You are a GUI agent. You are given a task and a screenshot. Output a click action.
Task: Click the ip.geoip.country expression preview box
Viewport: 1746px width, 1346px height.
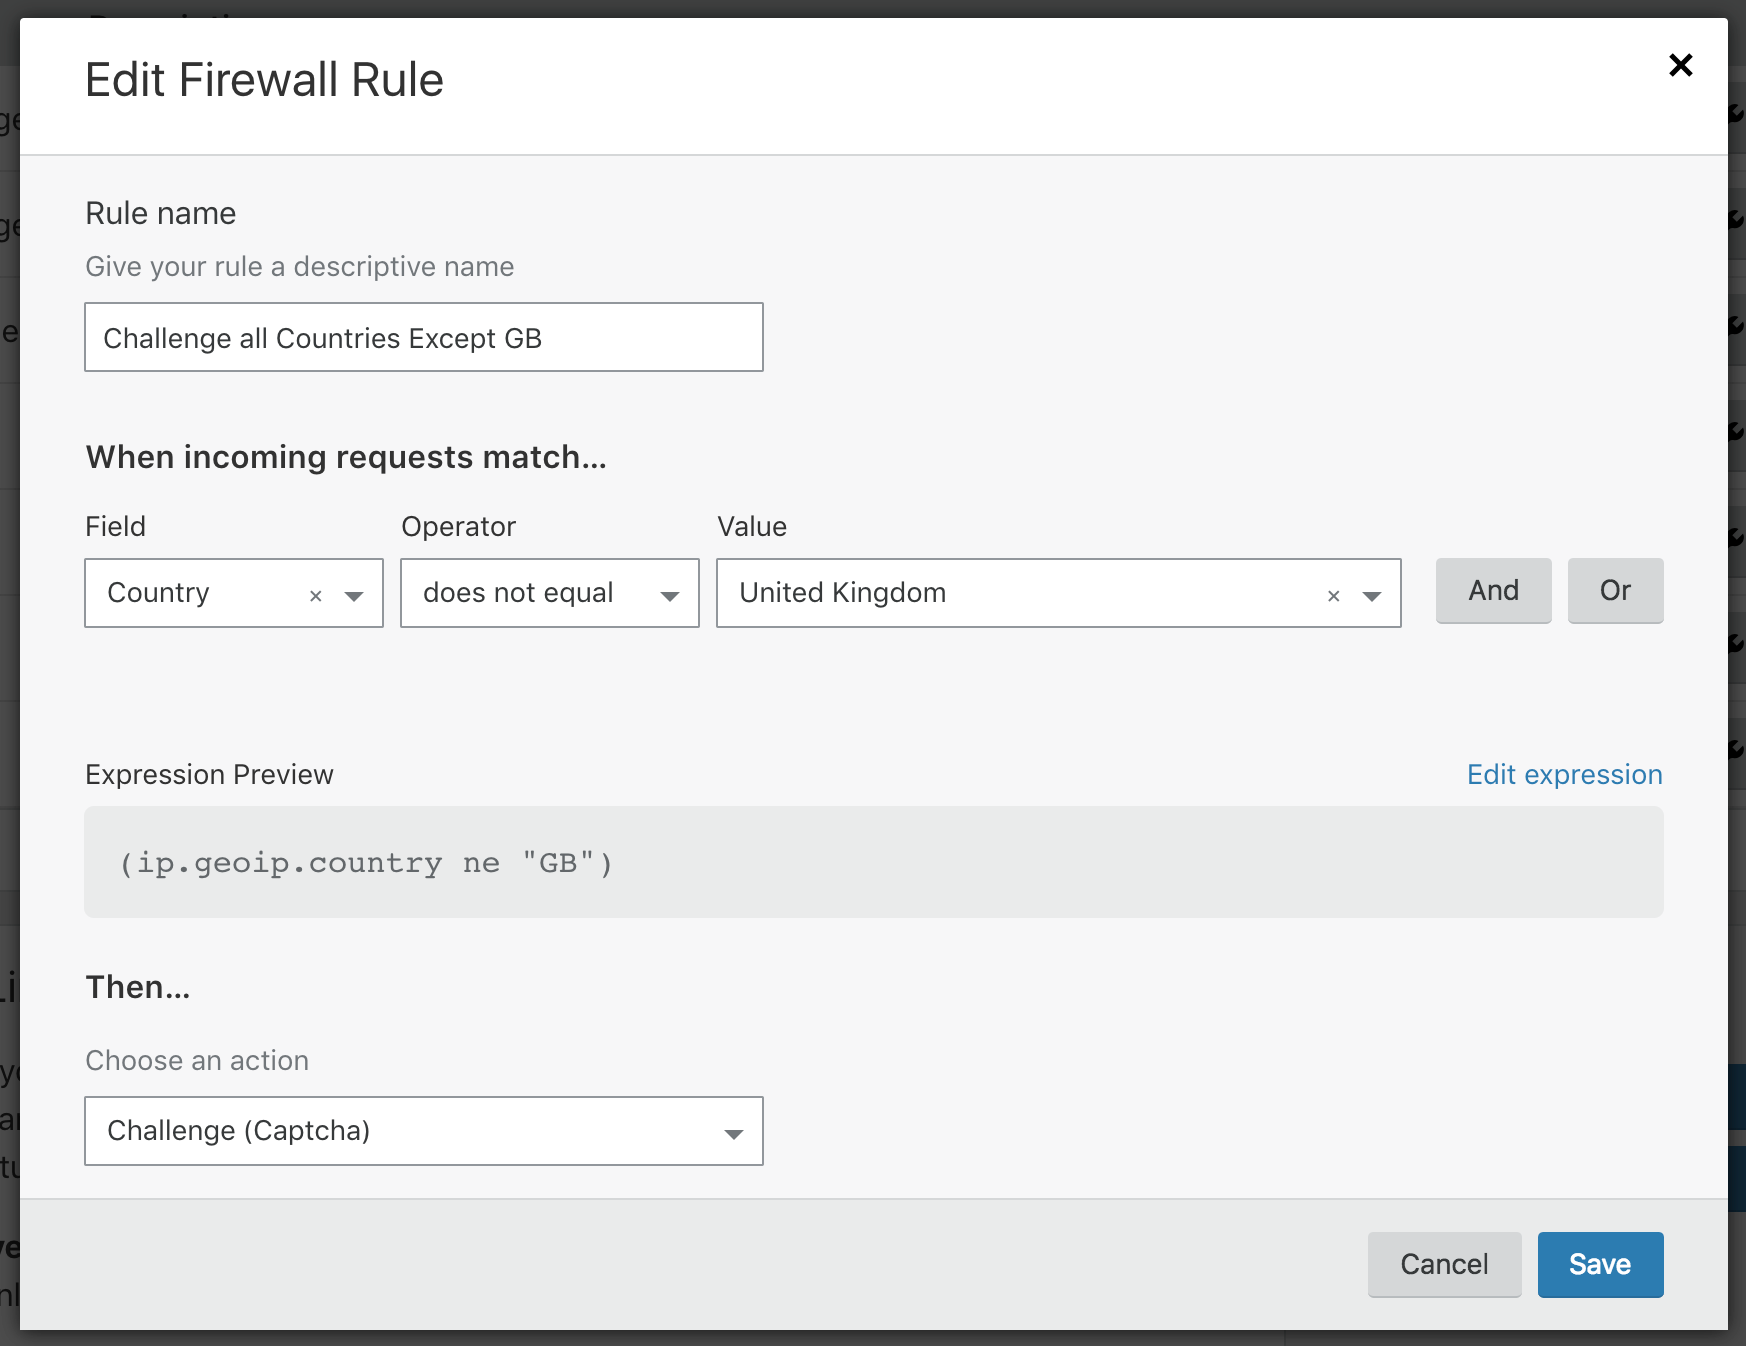pyautogui.click(x=874, y=862)
